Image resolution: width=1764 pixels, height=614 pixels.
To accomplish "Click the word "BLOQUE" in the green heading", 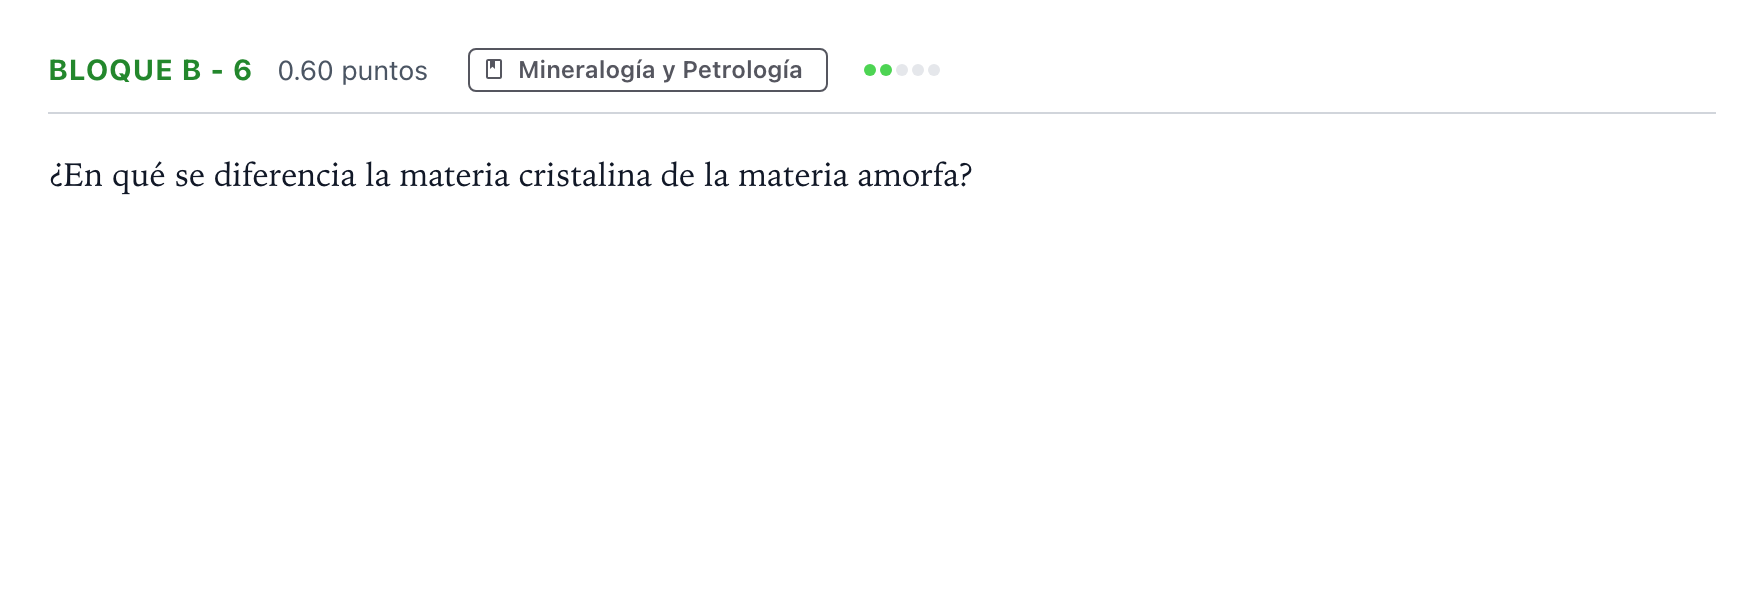I will point(111,71).
